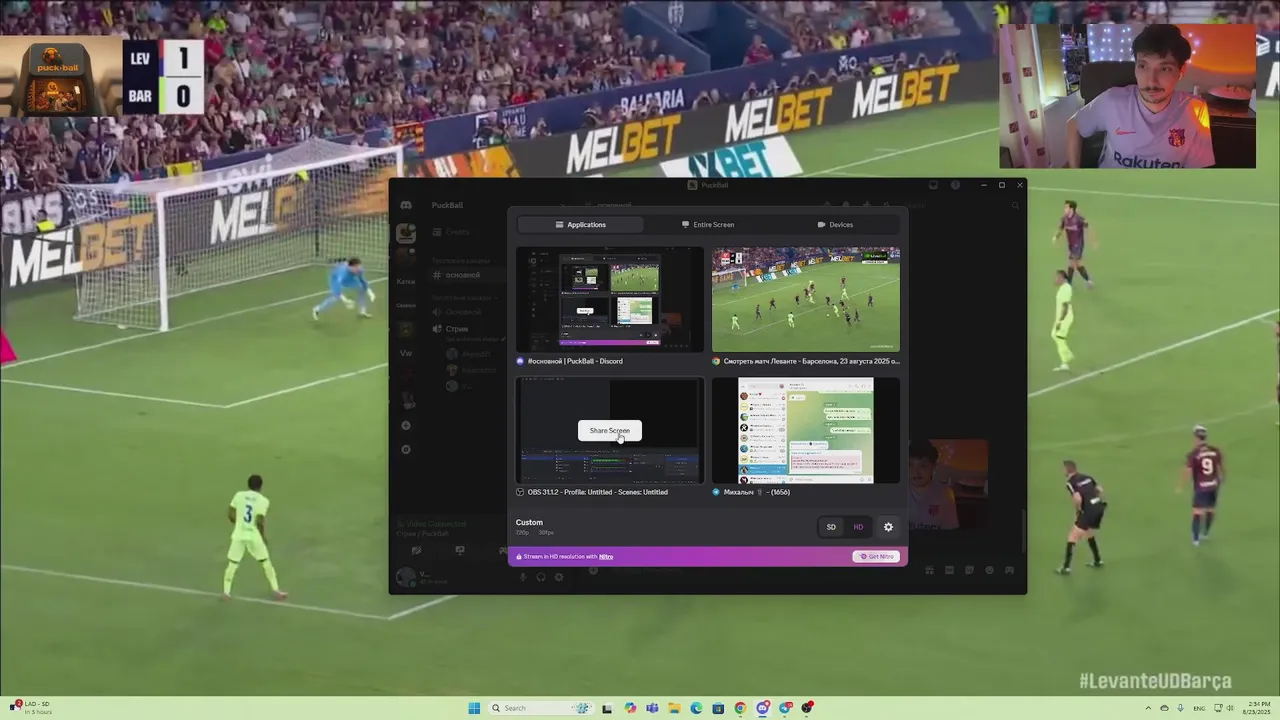
Task: Select the Telegram Михалыч window thumbnail
Action: point(806,430)
